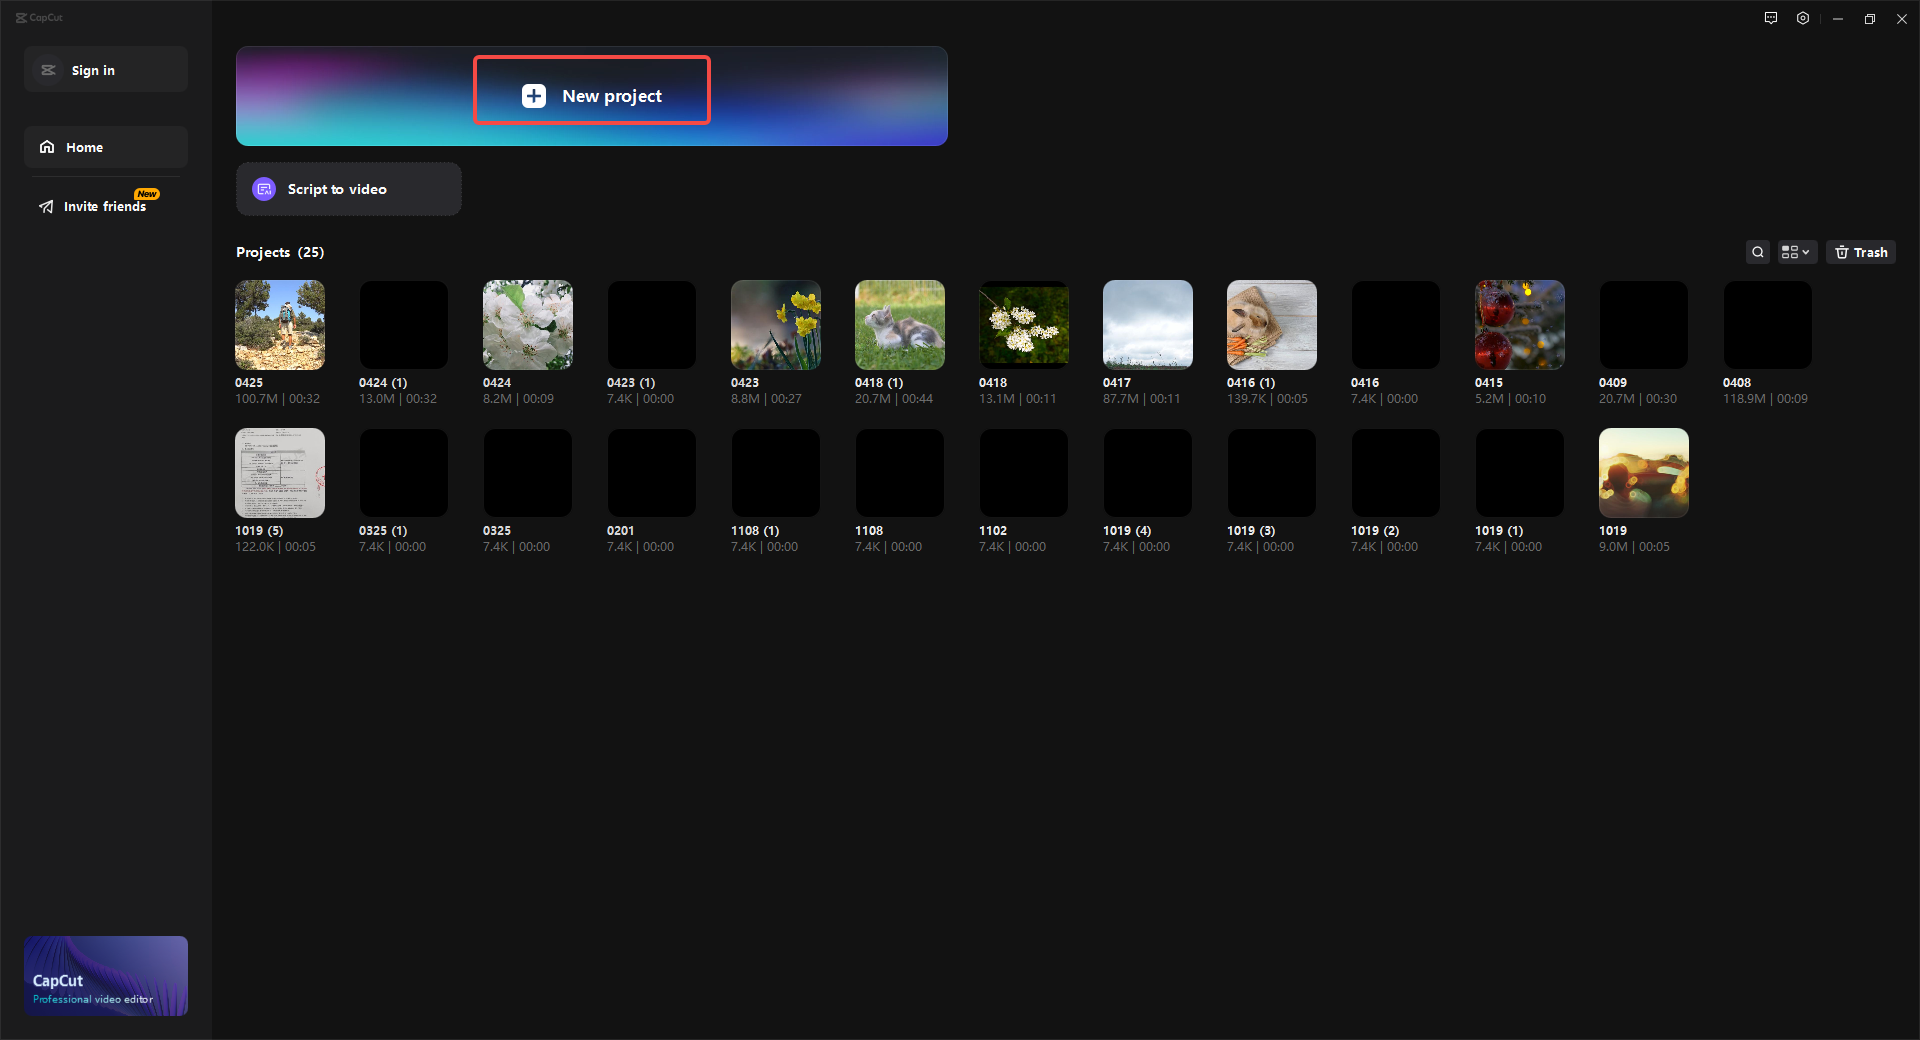This screenshot has width=1920, height=1040.
Task: Open the 1102 project thumbnail
Action: pyautogui.click(x=1024, y=473)
